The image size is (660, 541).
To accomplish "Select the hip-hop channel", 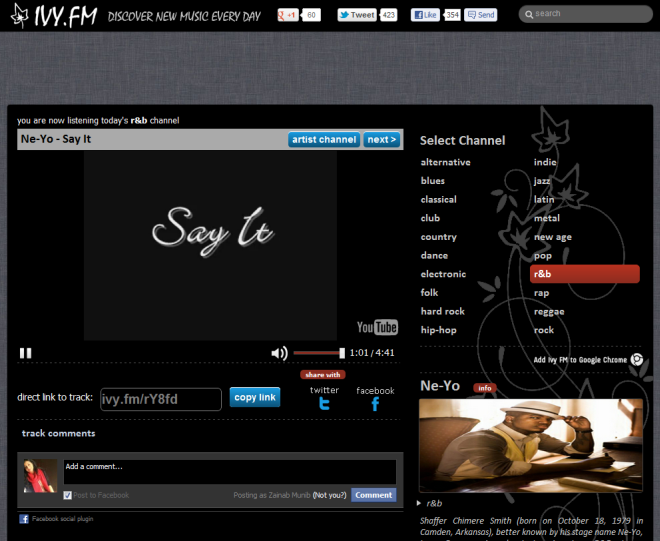I will [438, 330].
